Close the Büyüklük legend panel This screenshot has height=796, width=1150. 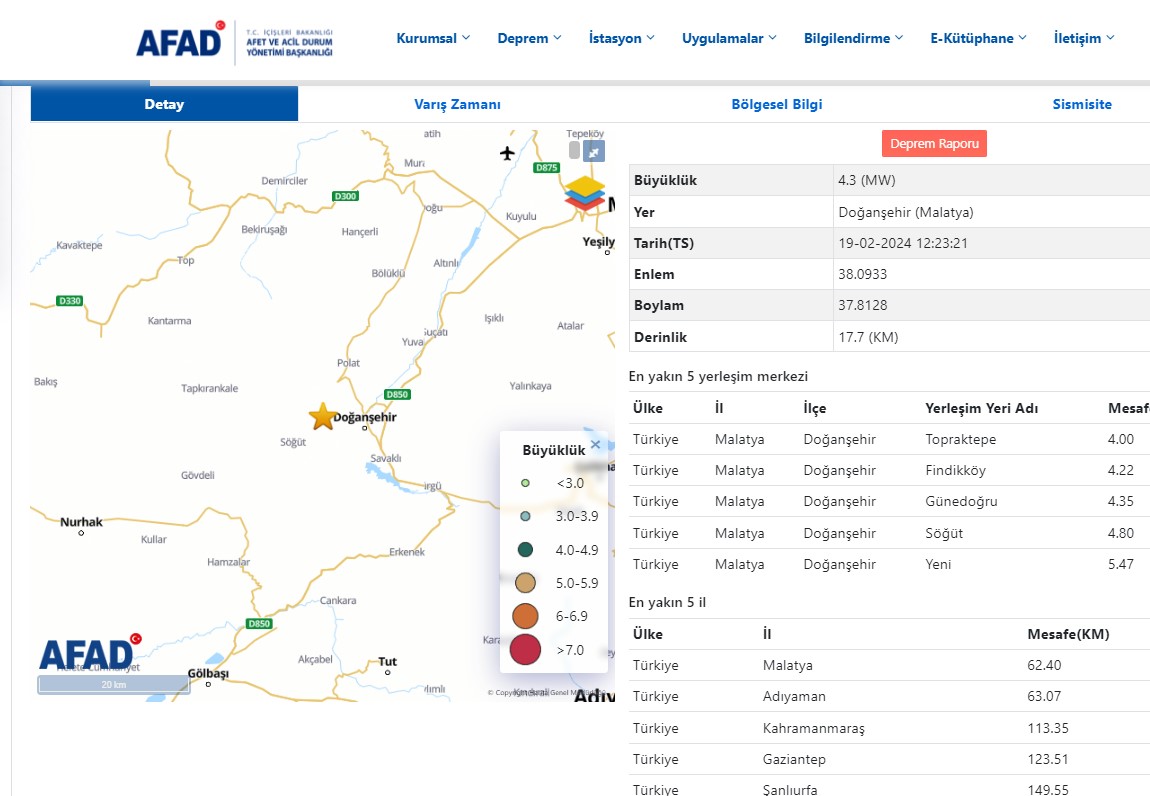click(x=596, y=445)
